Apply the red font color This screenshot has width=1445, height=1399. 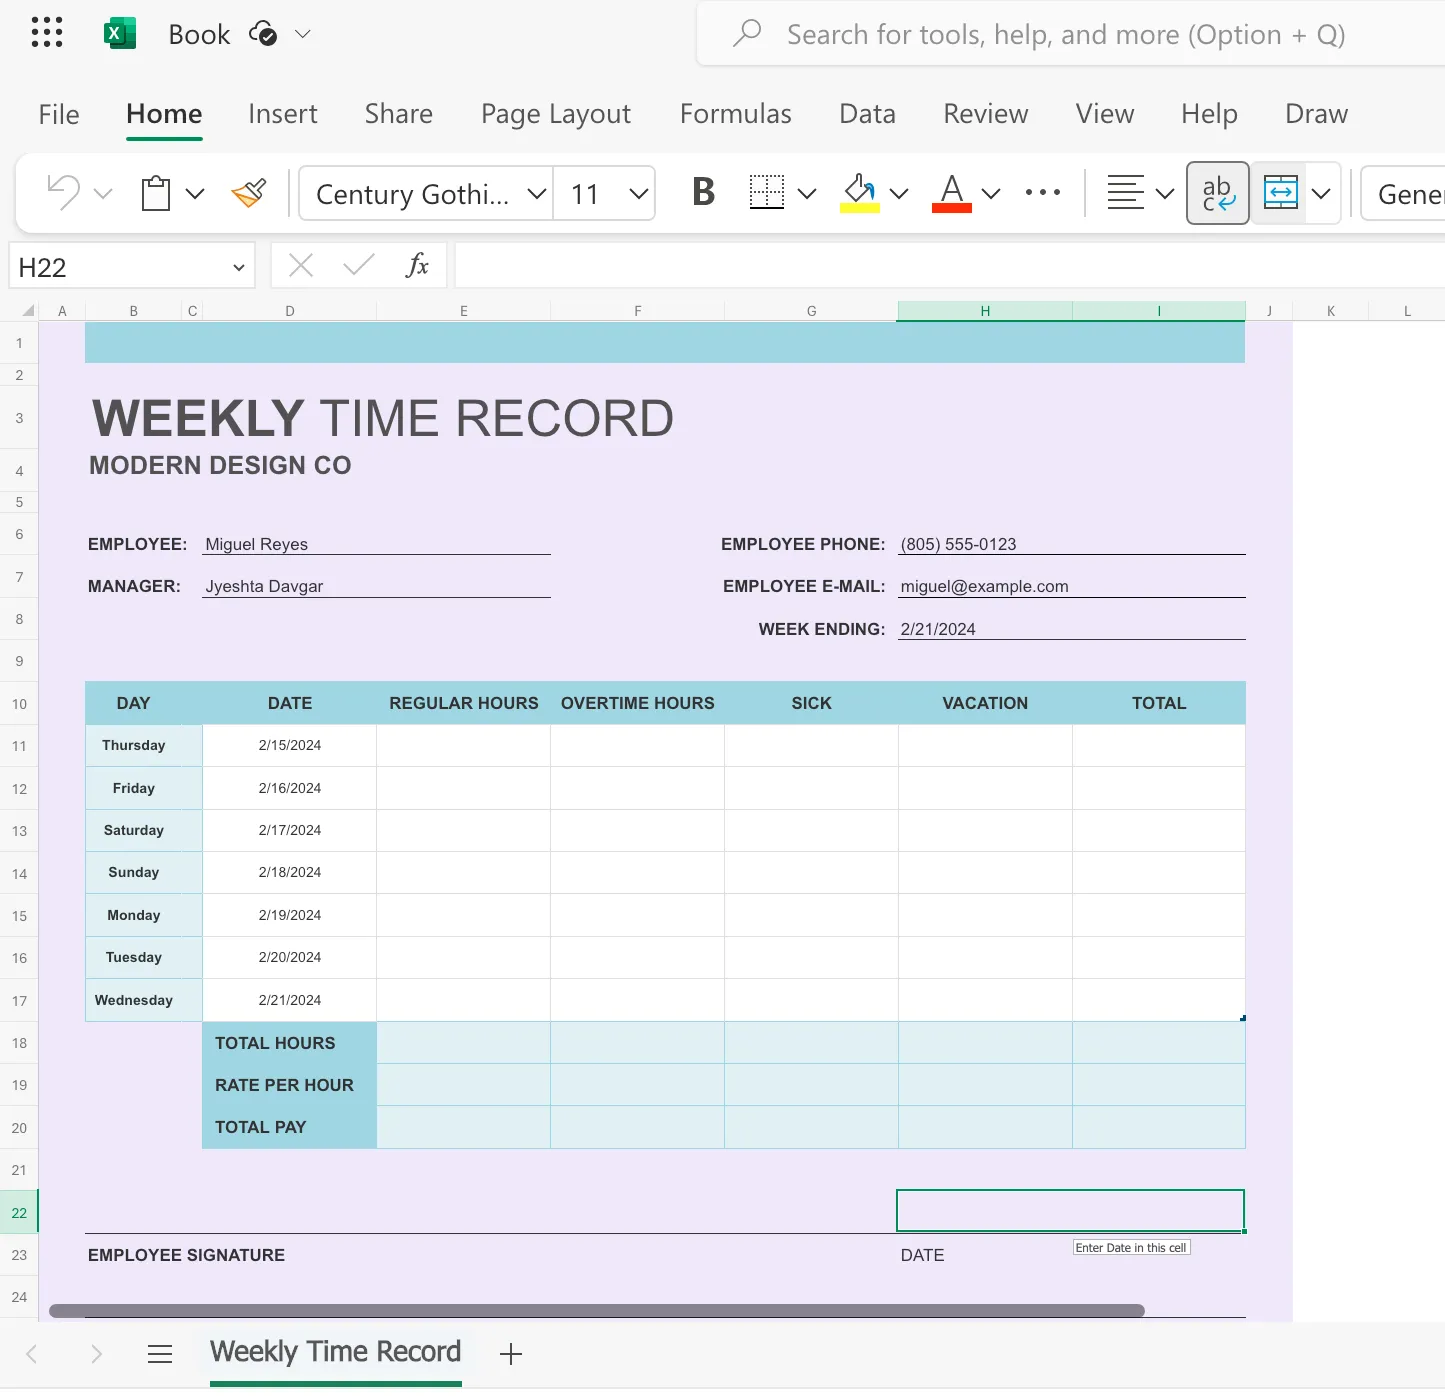[x=952, y=192]
